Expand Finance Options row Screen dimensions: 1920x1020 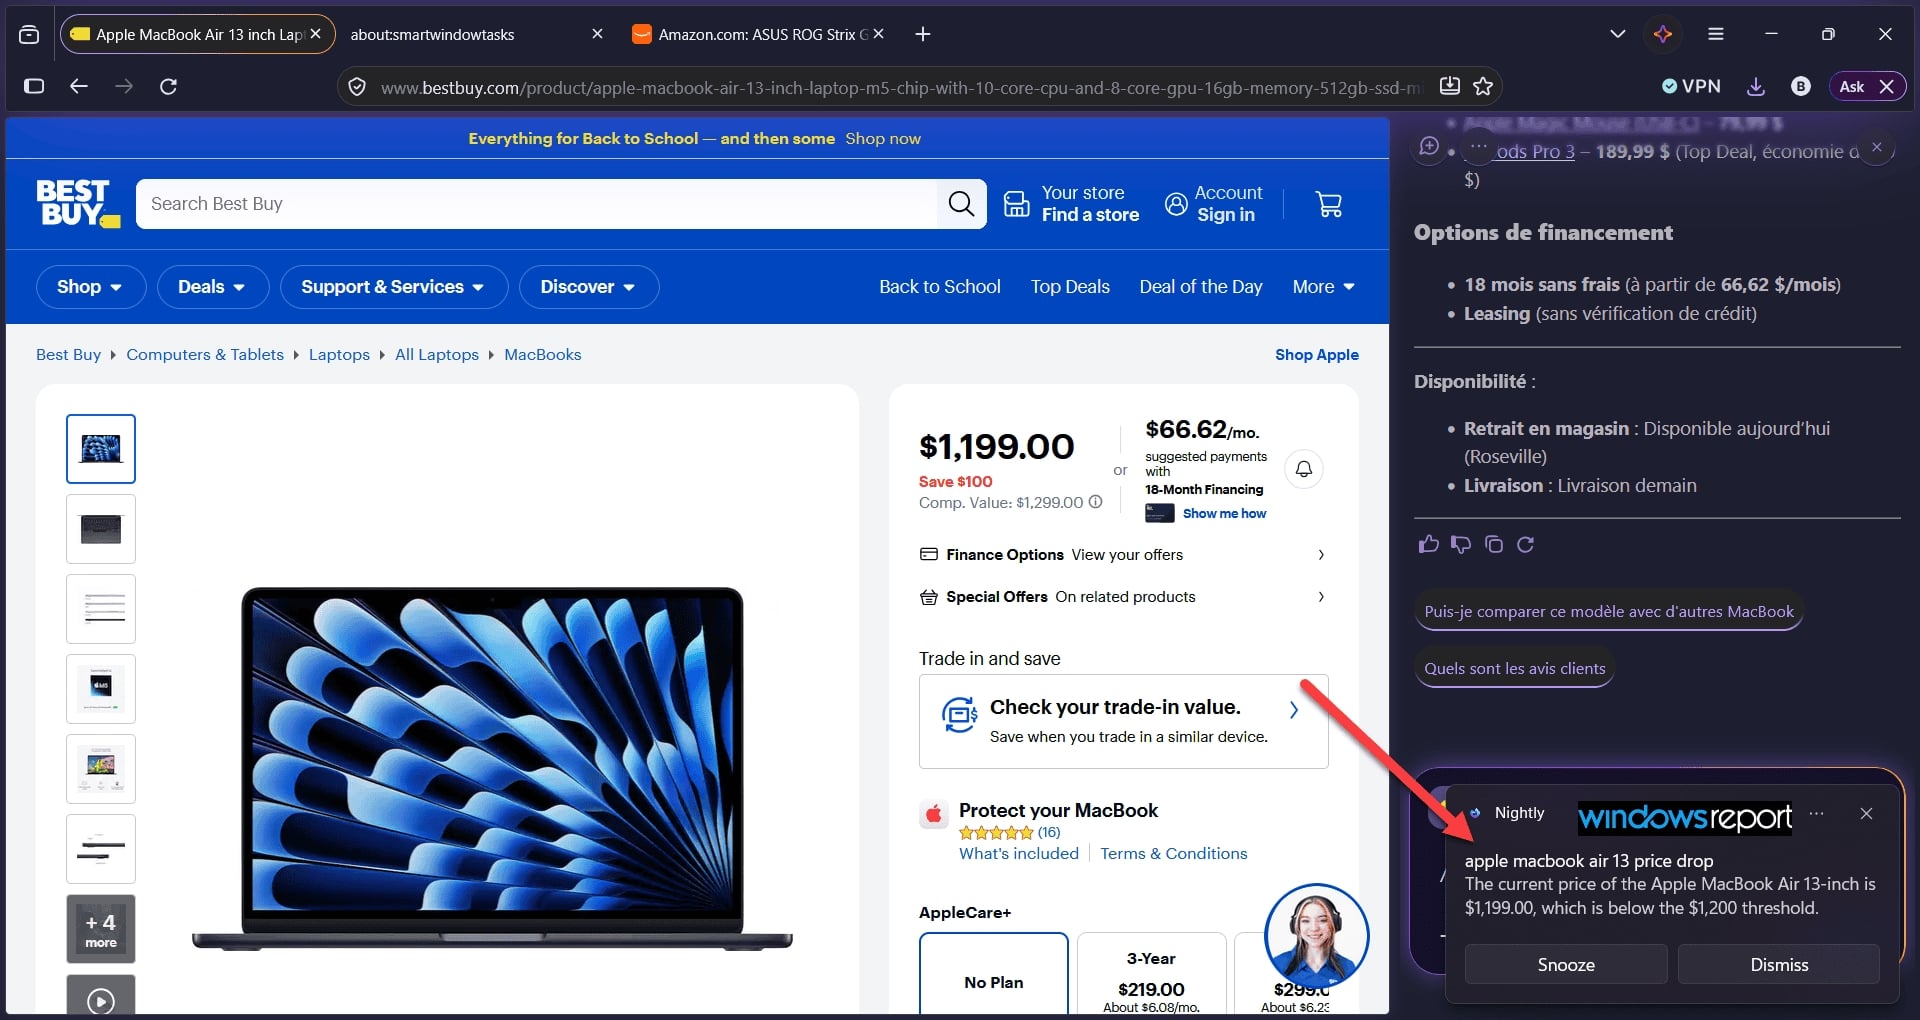click(x=1123, y=555)
